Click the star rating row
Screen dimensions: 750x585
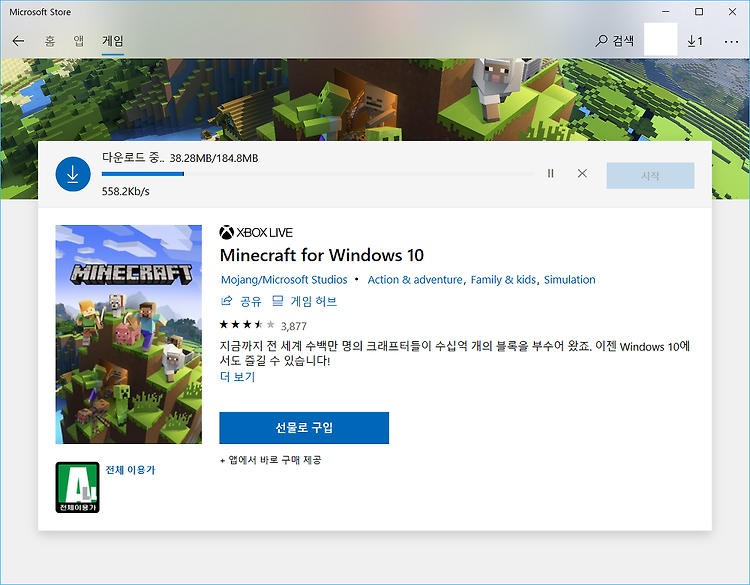[247, 325]
